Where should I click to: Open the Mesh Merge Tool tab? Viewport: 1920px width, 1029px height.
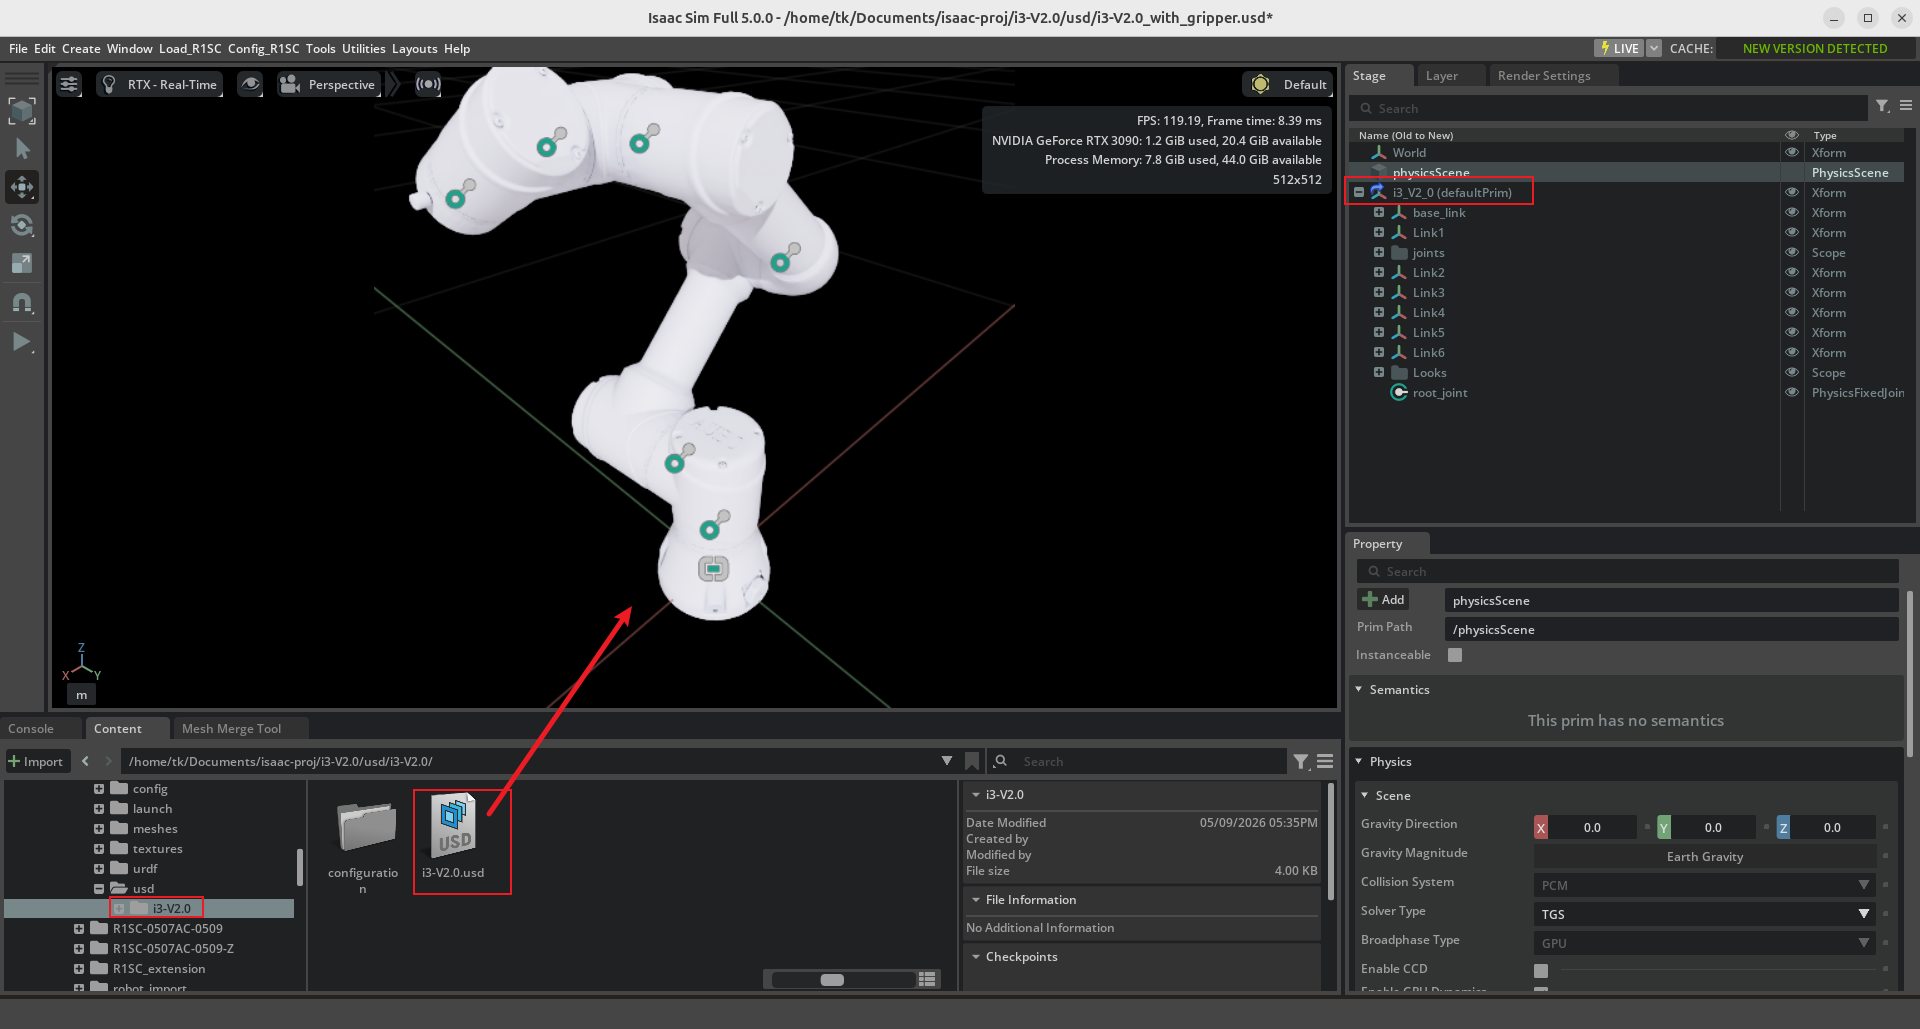[231, 729]
